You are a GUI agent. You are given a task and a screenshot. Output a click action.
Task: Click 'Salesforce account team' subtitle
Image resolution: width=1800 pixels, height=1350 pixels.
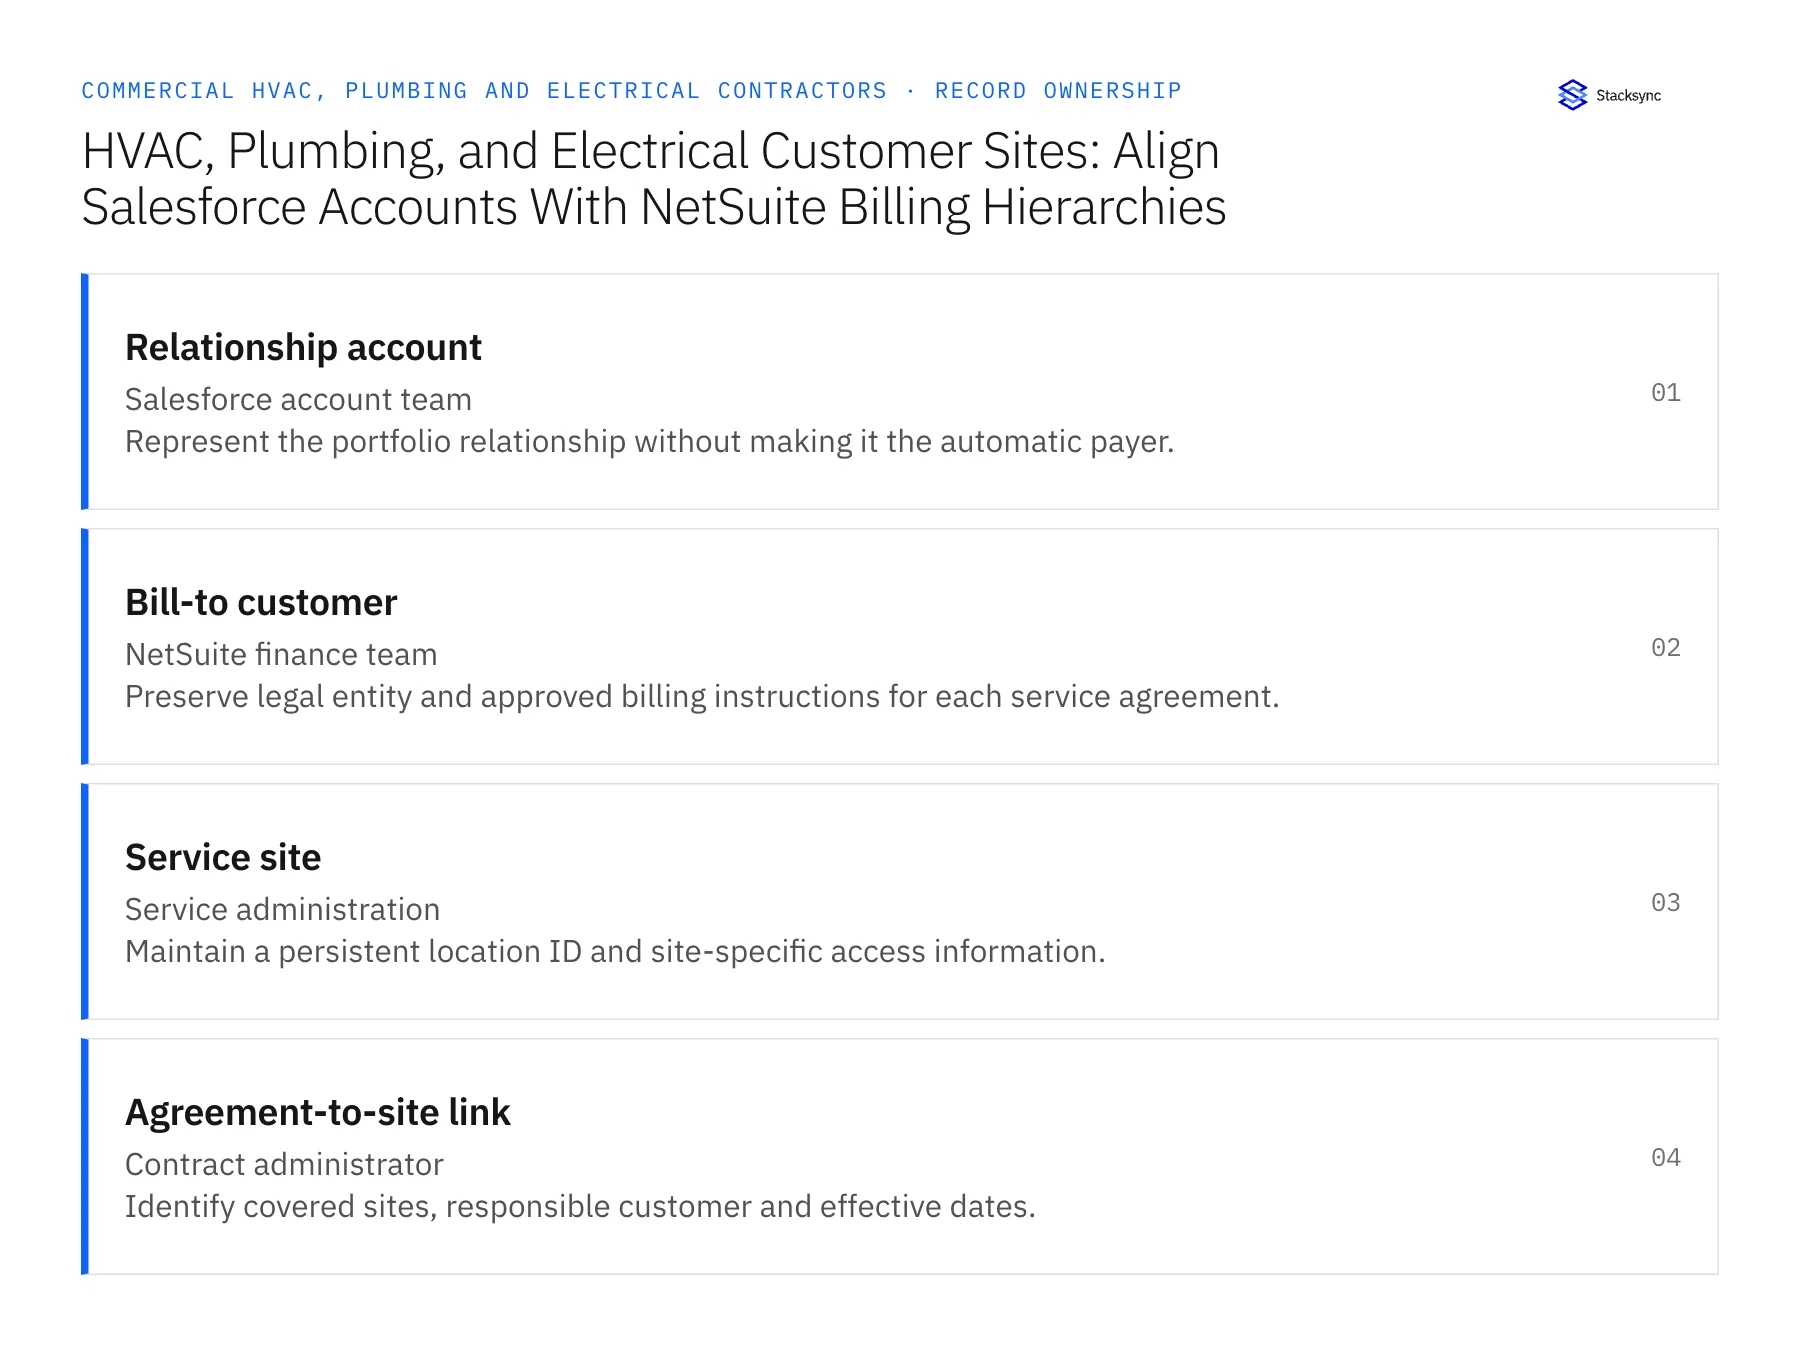tap(298, 399)
